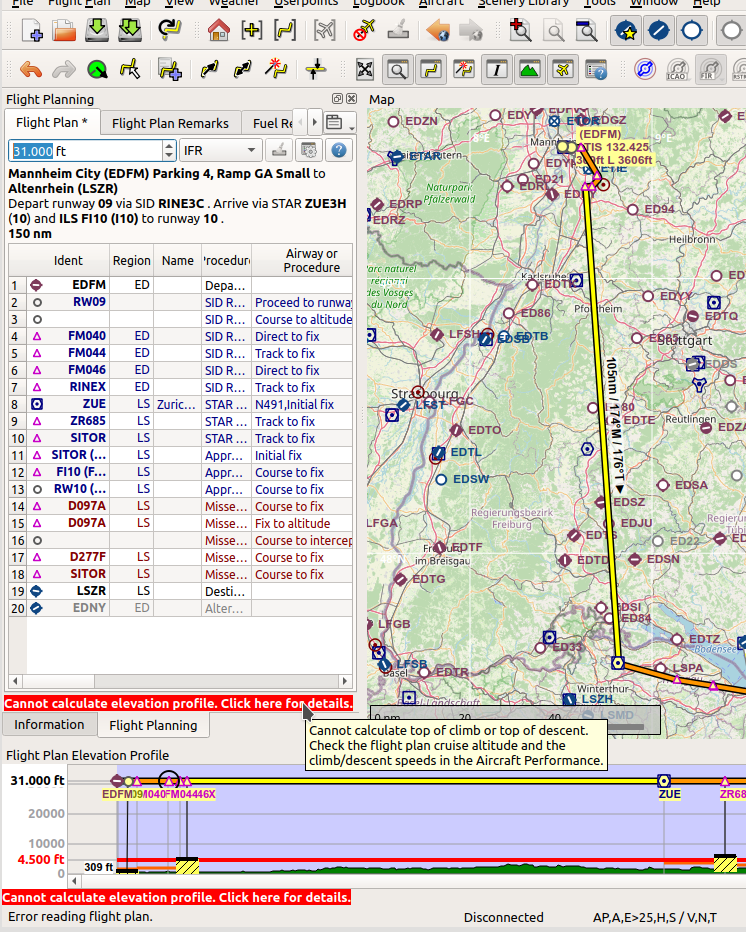
Task: Click the EDFM airport label on the map
Action: click(600, 134)
